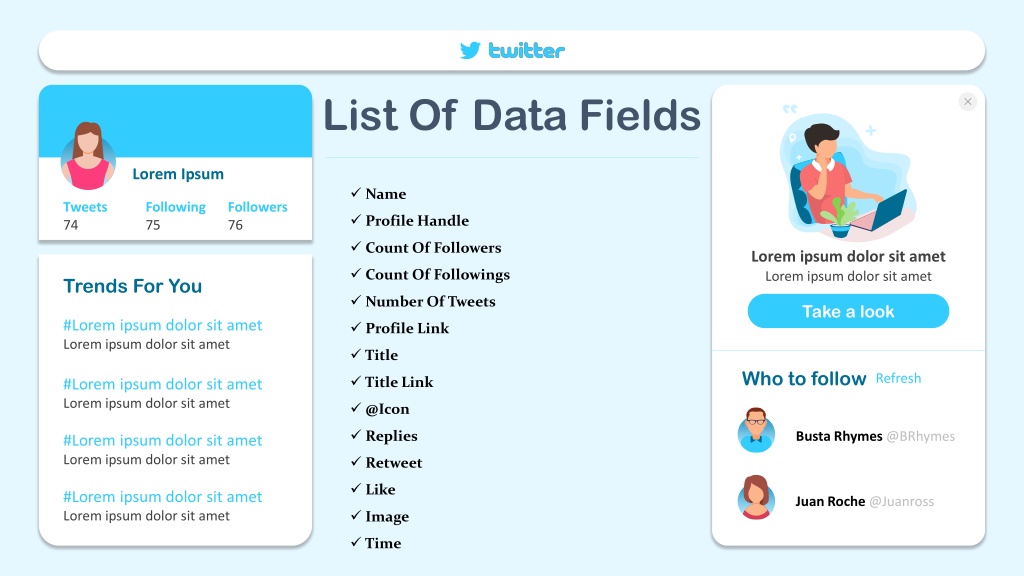
Task: Click the twitter wordmark text
Action: coord(526,50)
